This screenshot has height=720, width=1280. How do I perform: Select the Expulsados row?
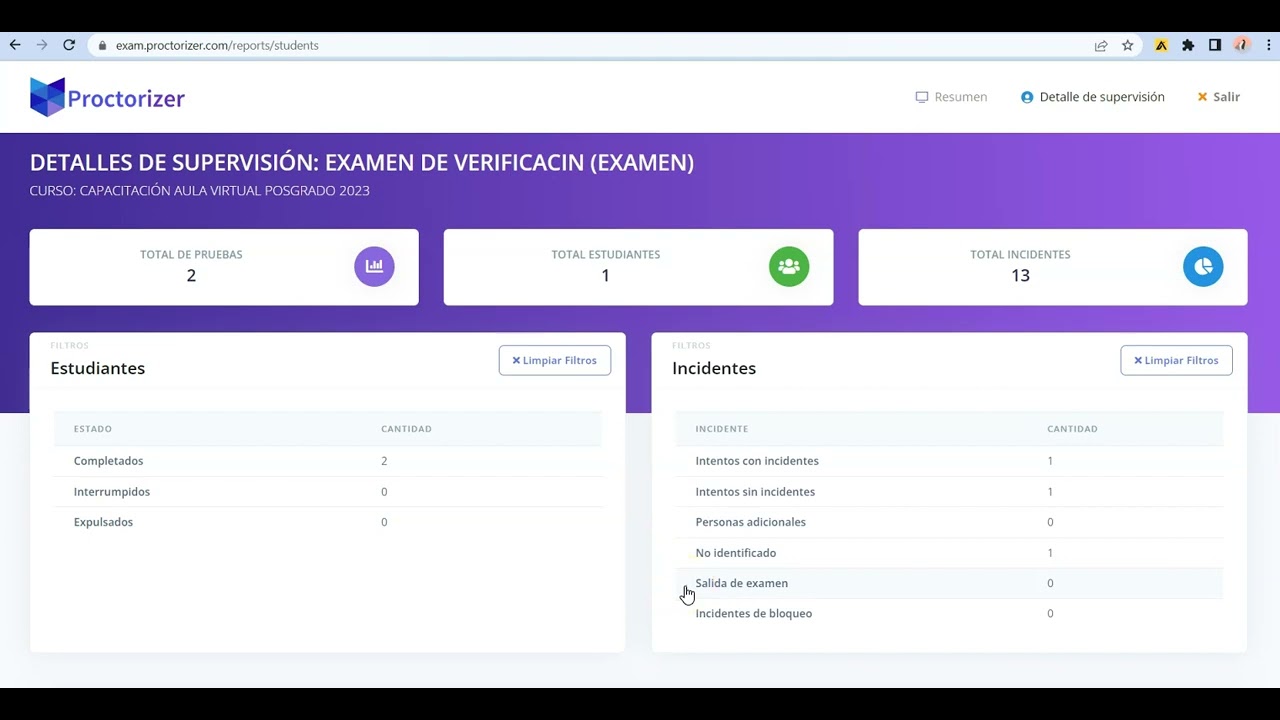click(x=328, y=522)
